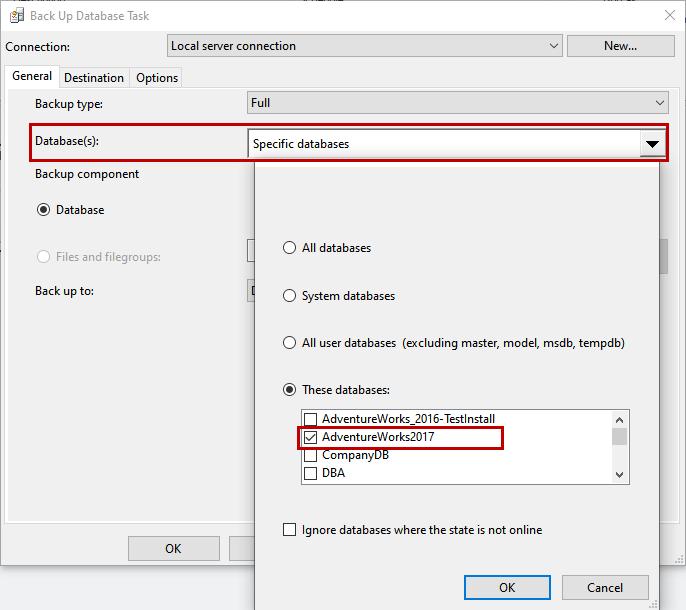Switch to the General tab
686x610 pixels.
32,77
